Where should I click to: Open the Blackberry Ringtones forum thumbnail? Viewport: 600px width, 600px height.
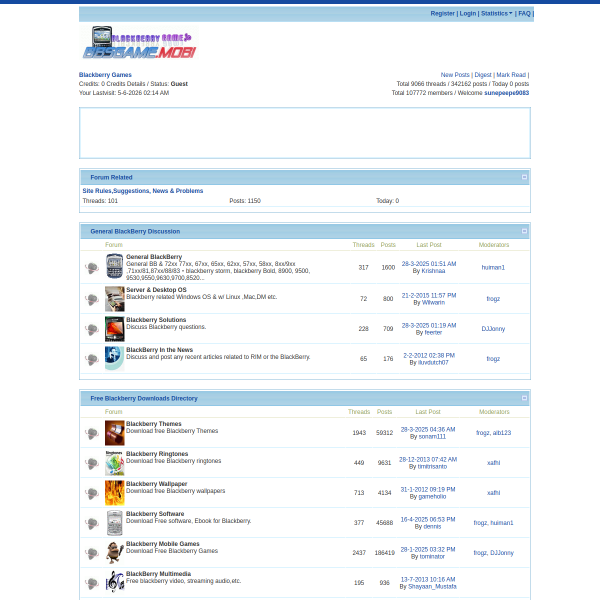coord(114,463)
